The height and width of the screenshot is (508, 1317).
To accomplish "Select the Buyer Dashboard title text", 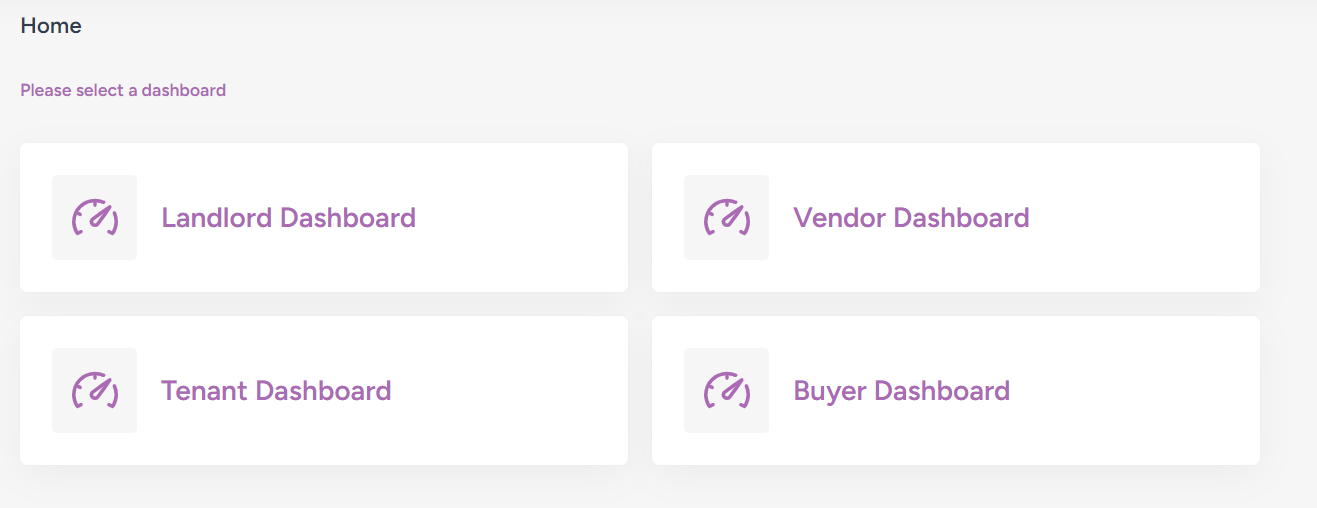I will (x=901, y=391).
